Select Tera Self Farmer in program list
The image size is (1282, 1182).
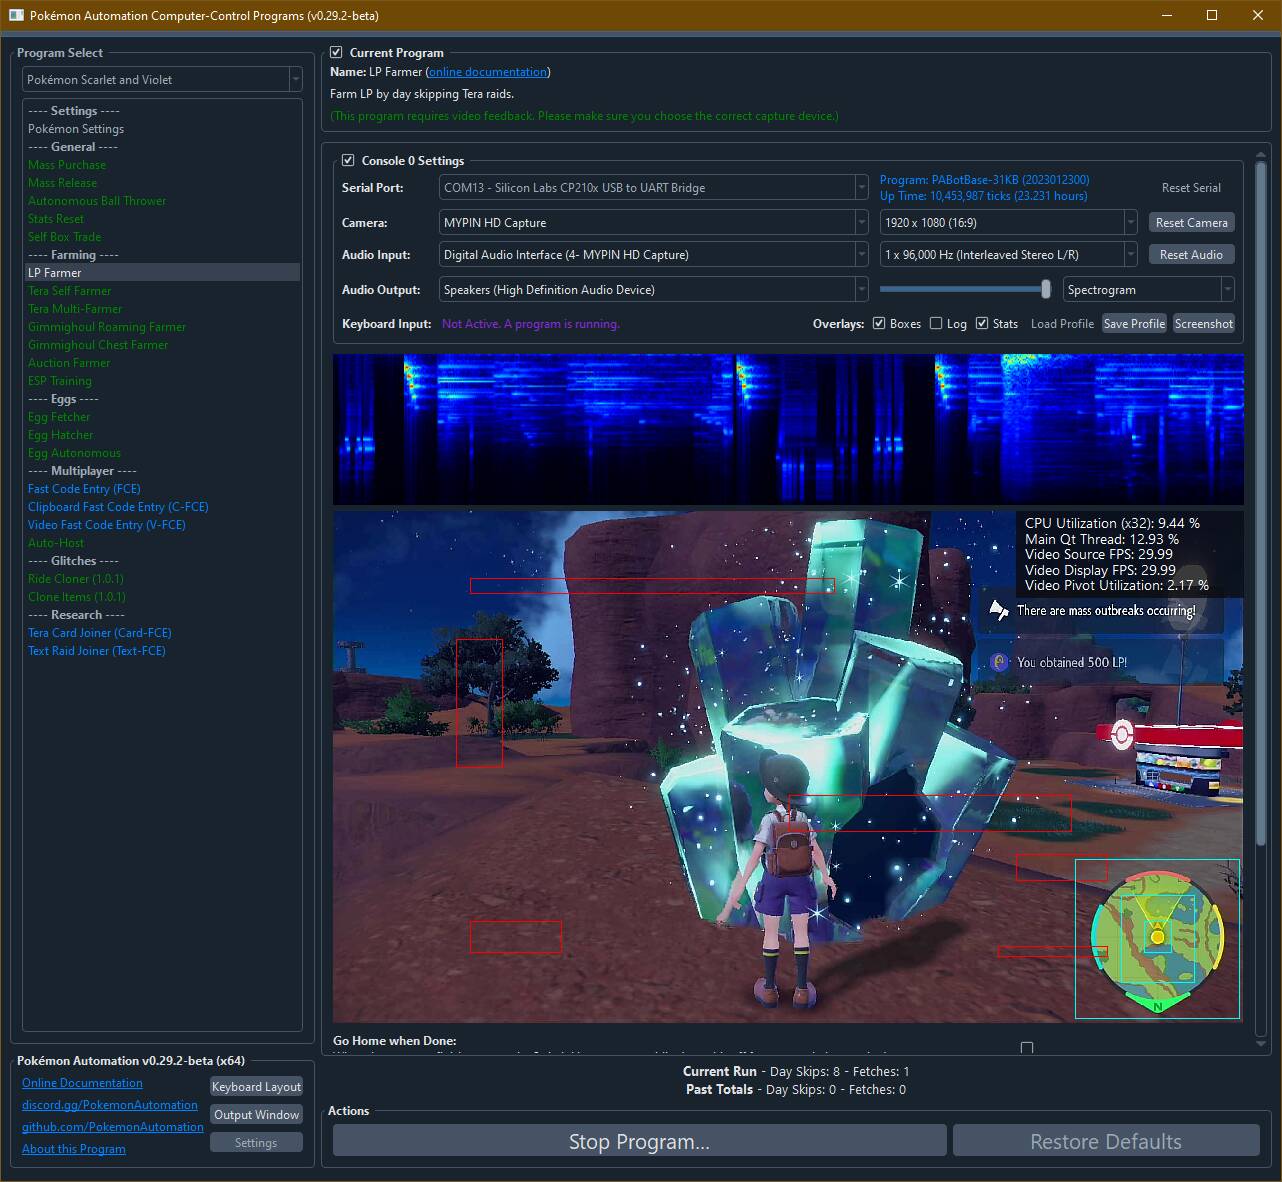coord(70,291)
